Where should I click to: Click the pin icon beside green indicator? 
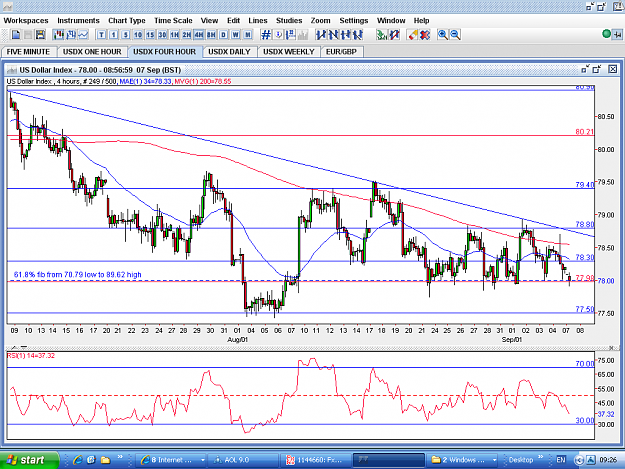pyautogui.click(x=617, y=35)
